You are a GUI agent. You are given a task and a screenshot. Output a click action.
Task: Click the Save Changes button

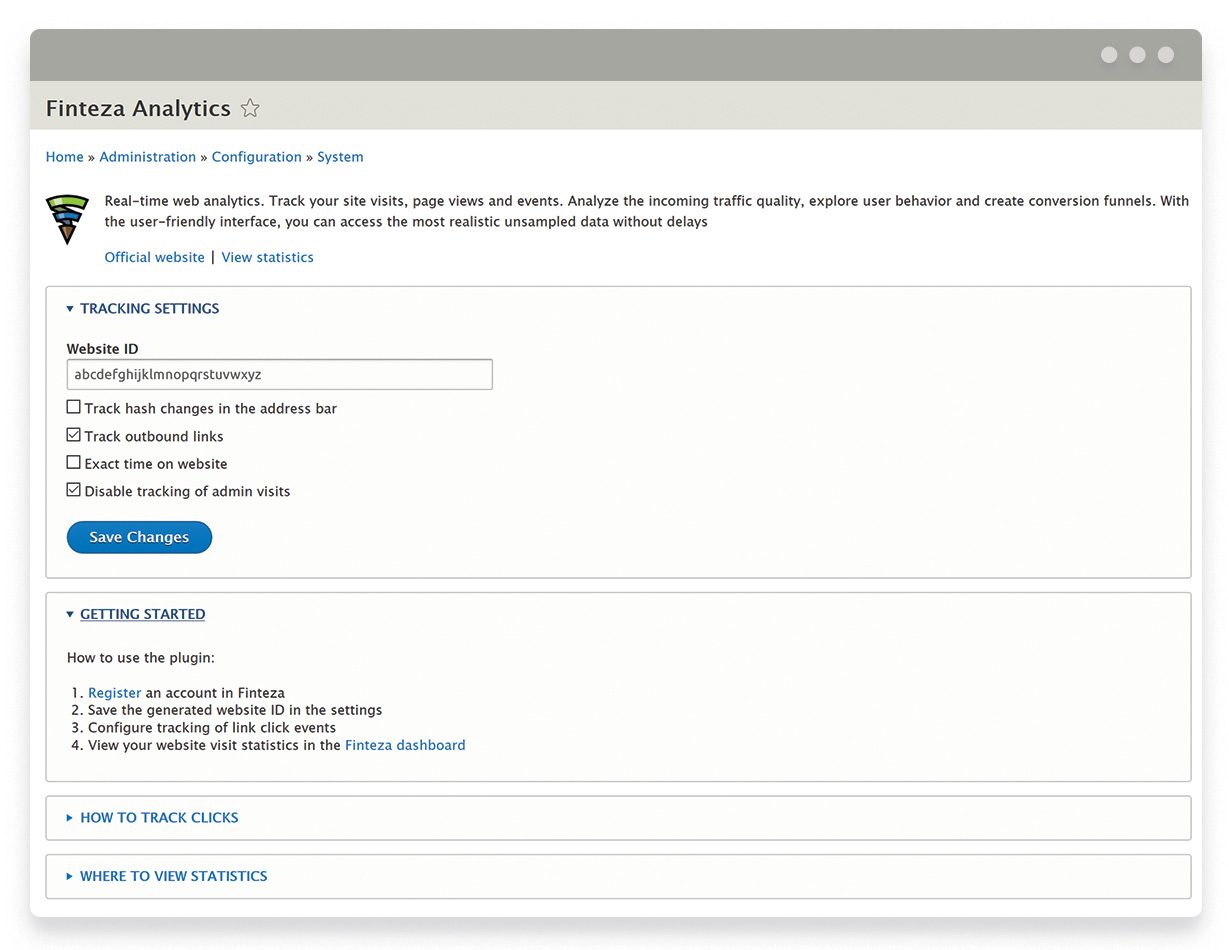139,537
